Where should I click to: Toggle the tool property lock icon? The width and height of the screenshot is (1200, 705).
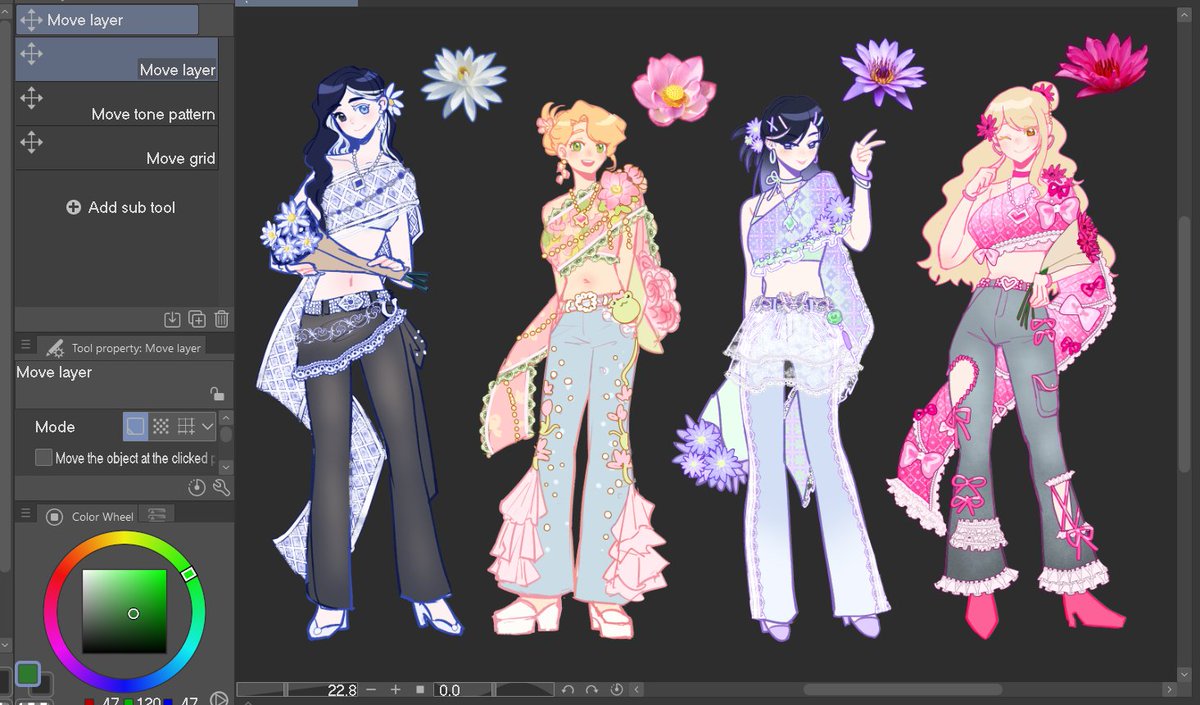(x=216, y=394)
